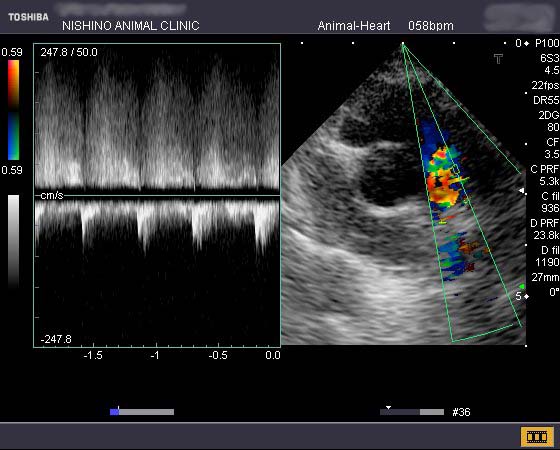Screen dimensions: 560x450
Task: Click the T transducer orientation marker
Action: click(x=498, y=59)
